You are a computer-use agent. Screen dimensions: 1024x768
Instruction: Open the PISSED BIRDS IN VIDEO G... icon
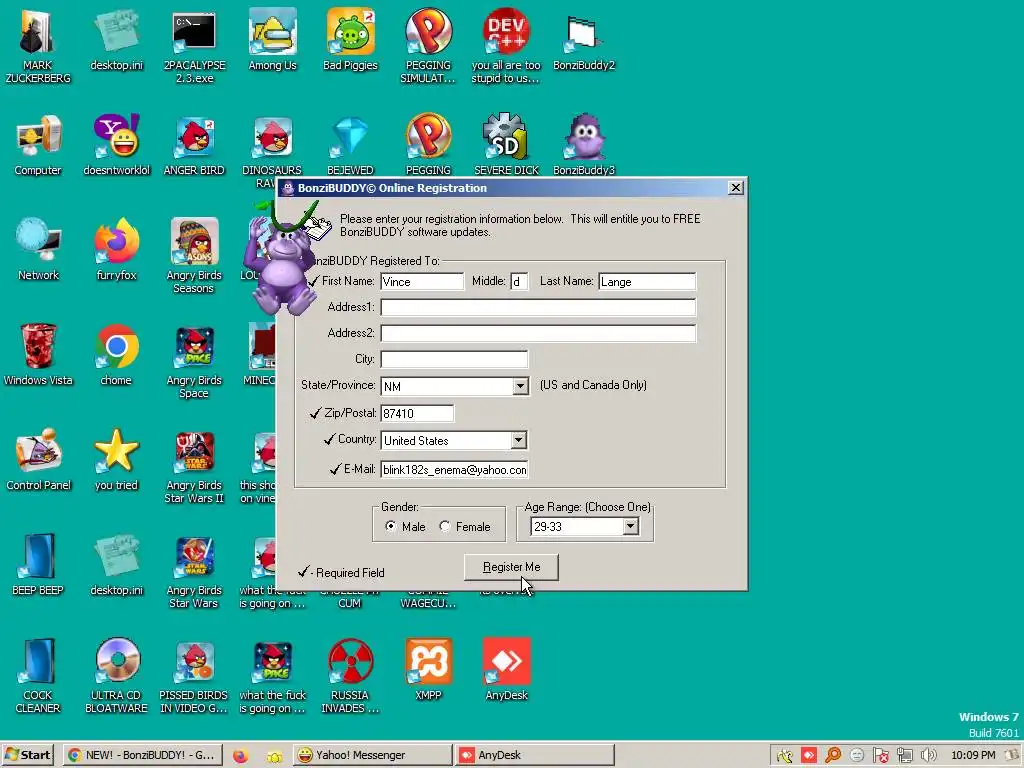(x=194, y=675)
